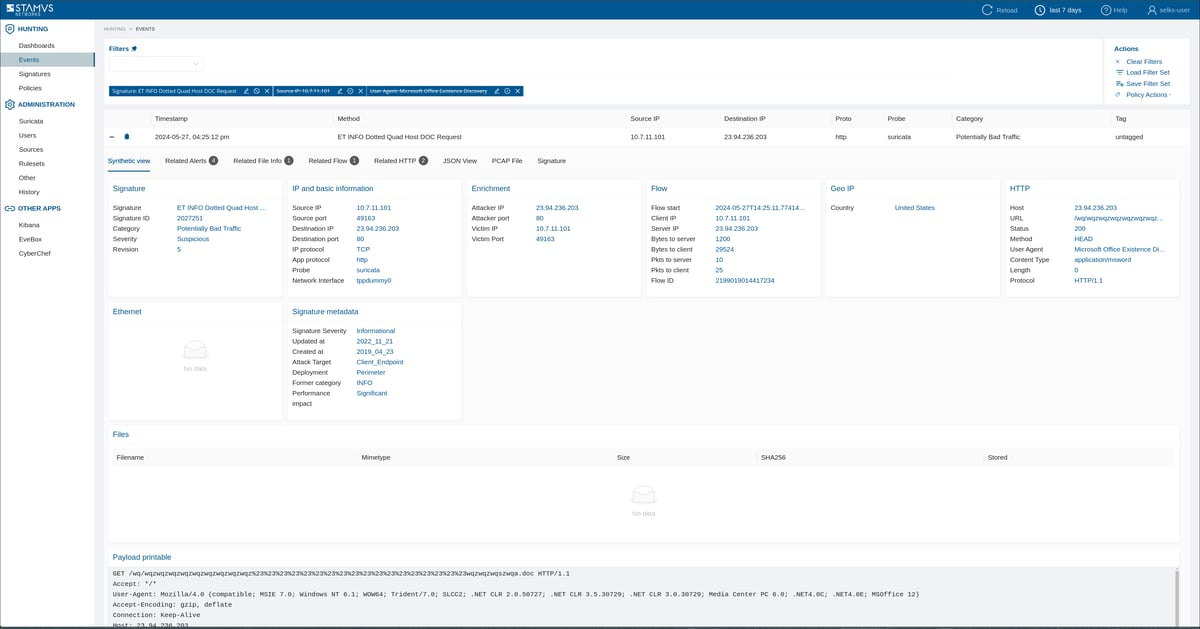1200x629 pixels.
Task: Toggle negate on the Signature filter
Action: (257, 91)
